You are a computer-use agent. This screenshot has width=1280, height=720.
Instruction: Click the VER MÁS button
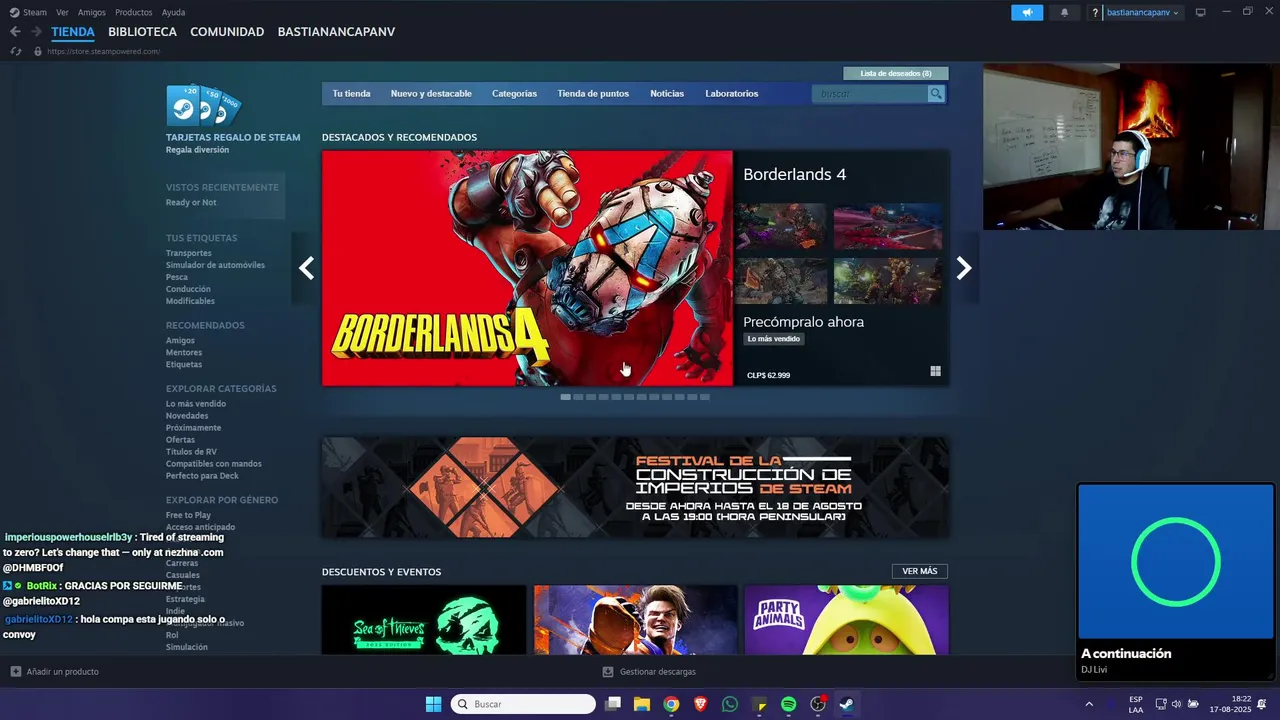[x=920, y=571]
